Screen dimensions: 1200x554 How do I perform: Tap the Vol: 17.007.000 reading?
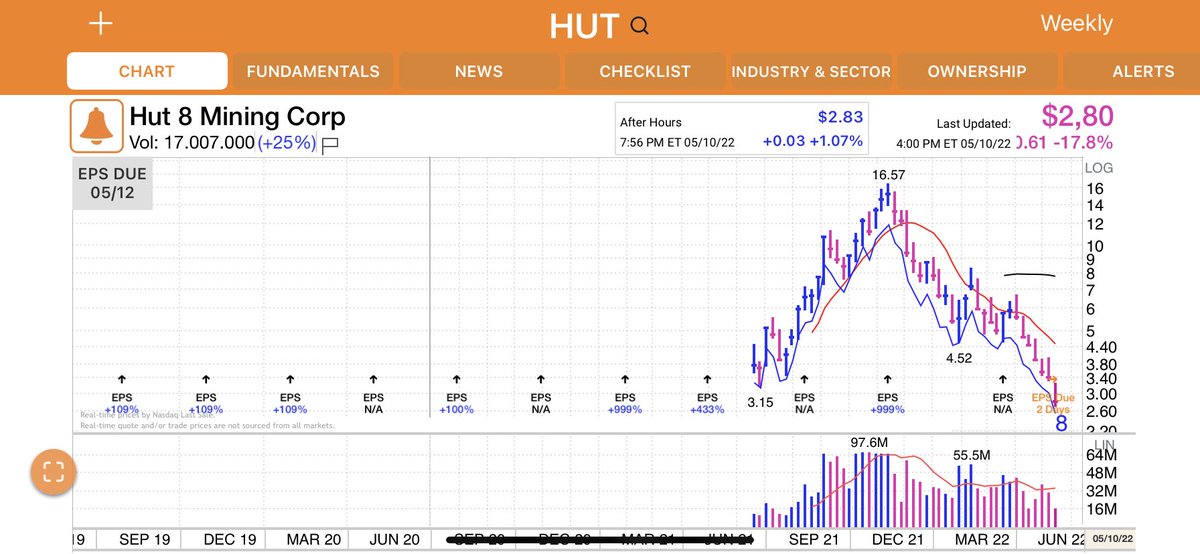(x=191, y=143)
